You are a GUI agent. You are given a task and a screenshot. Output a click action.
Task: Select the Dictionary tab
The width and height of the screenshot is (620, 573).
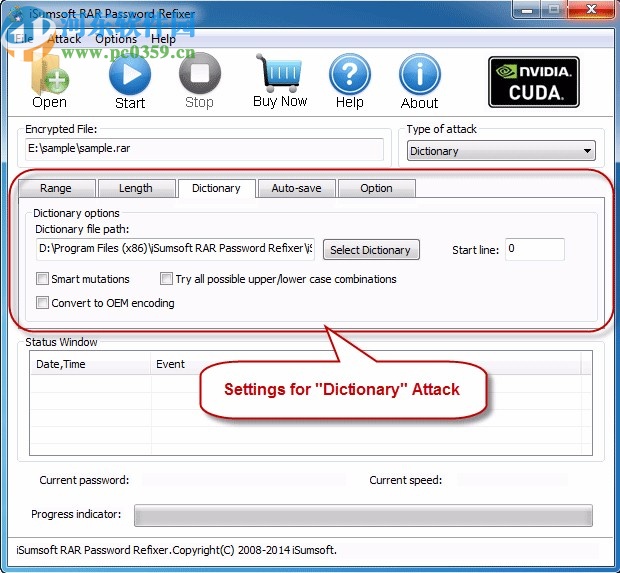pyautogui.click(x=216, y=188)
